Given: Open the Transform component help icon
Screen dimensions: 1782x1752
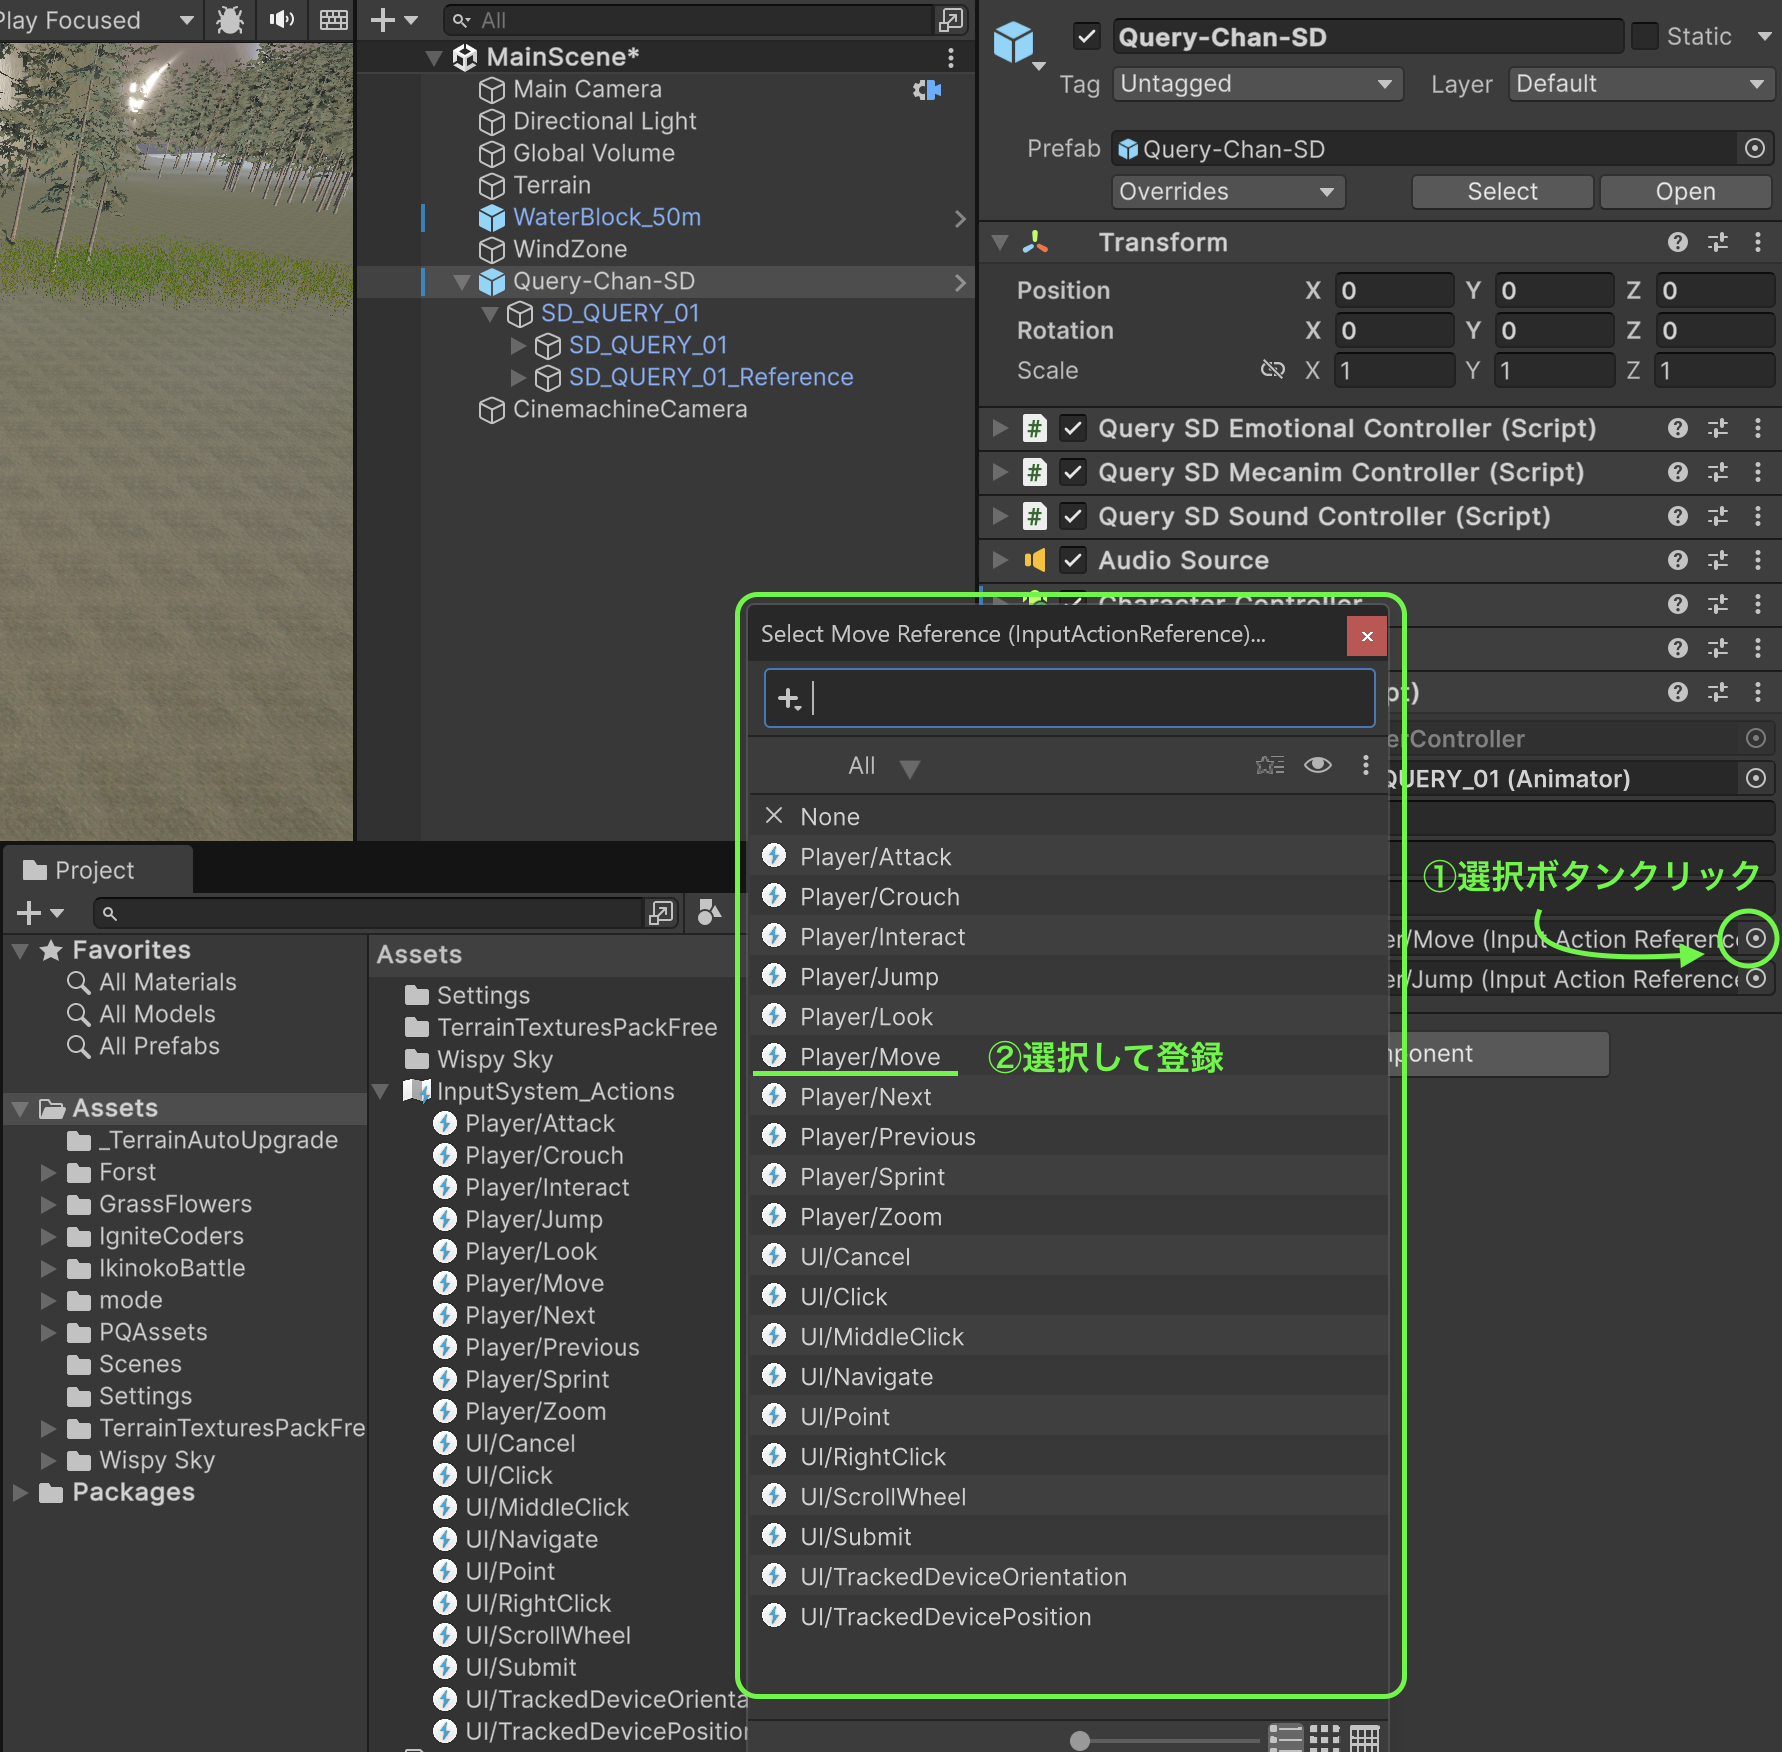Looking at the screenshot, I should 1678,242.
